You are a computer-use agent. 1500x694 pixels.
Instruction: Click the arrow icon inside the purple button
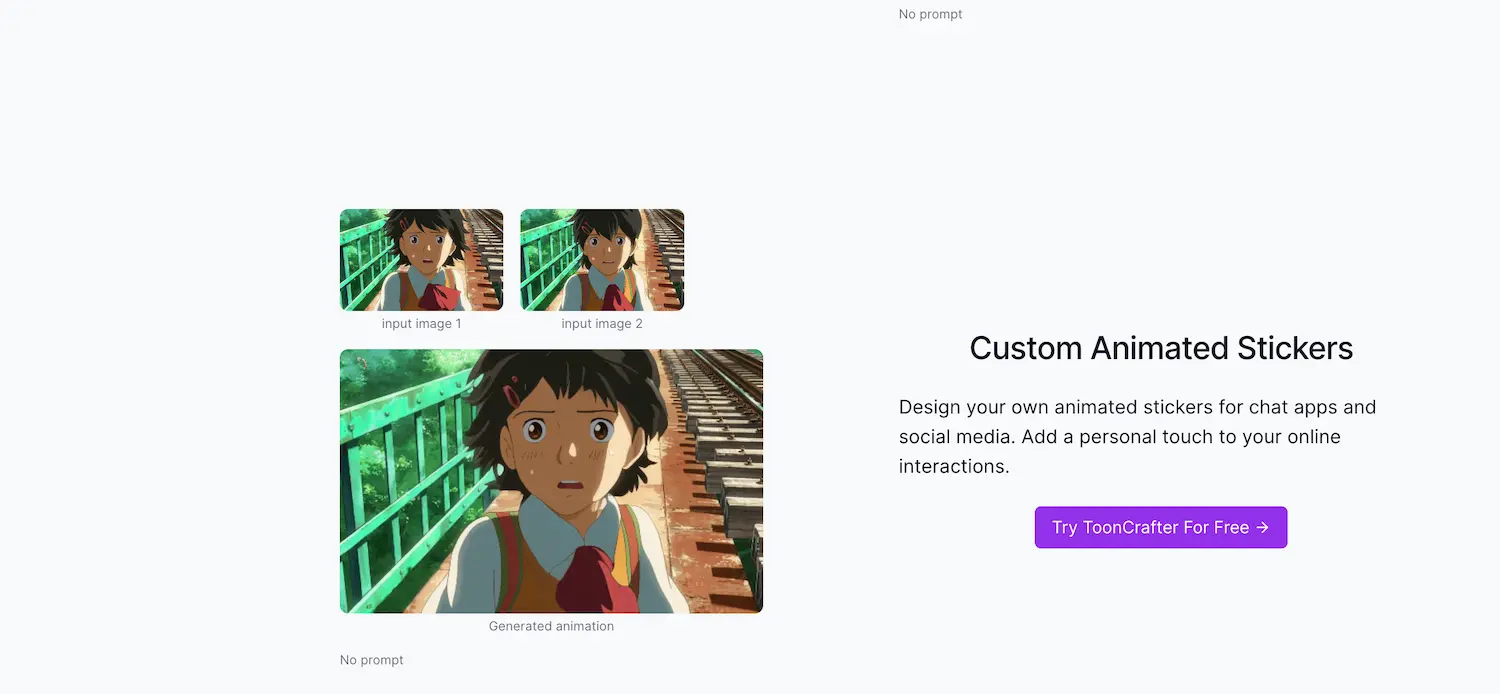[x=1263, y=527]
